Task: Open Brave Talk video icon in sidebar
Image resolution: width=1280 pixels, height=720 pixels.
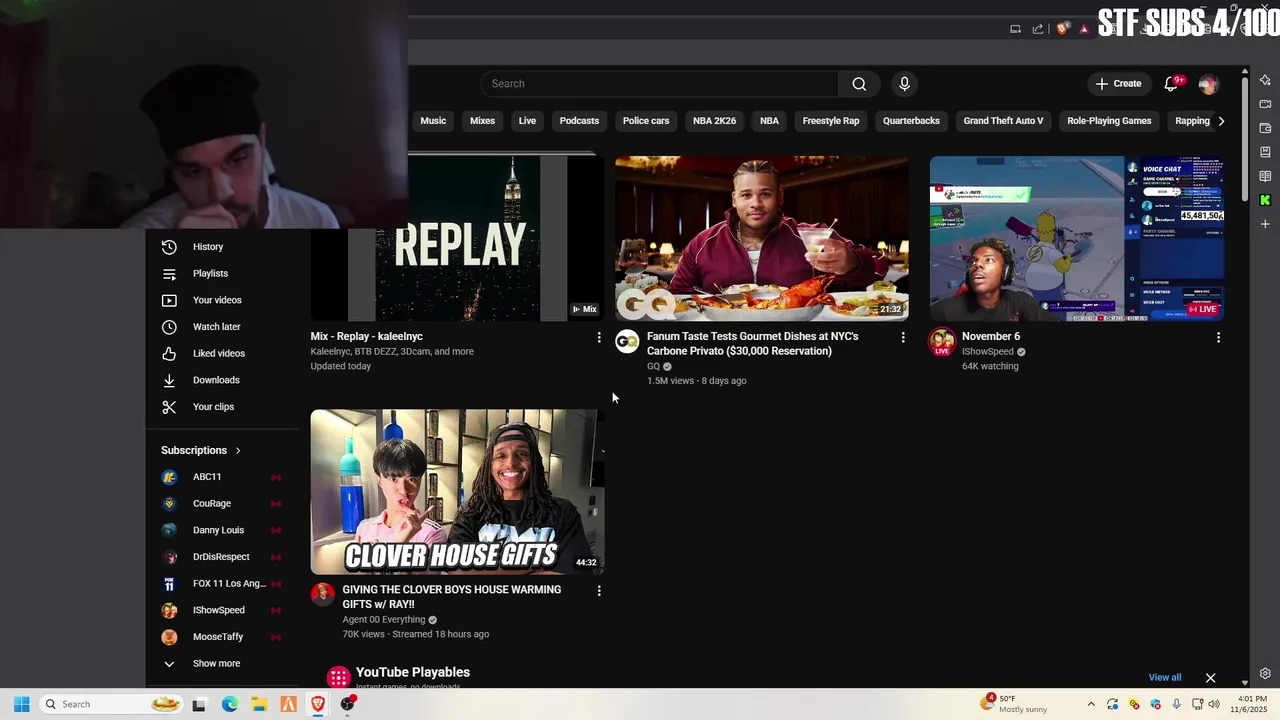Action: point(1265,104)
